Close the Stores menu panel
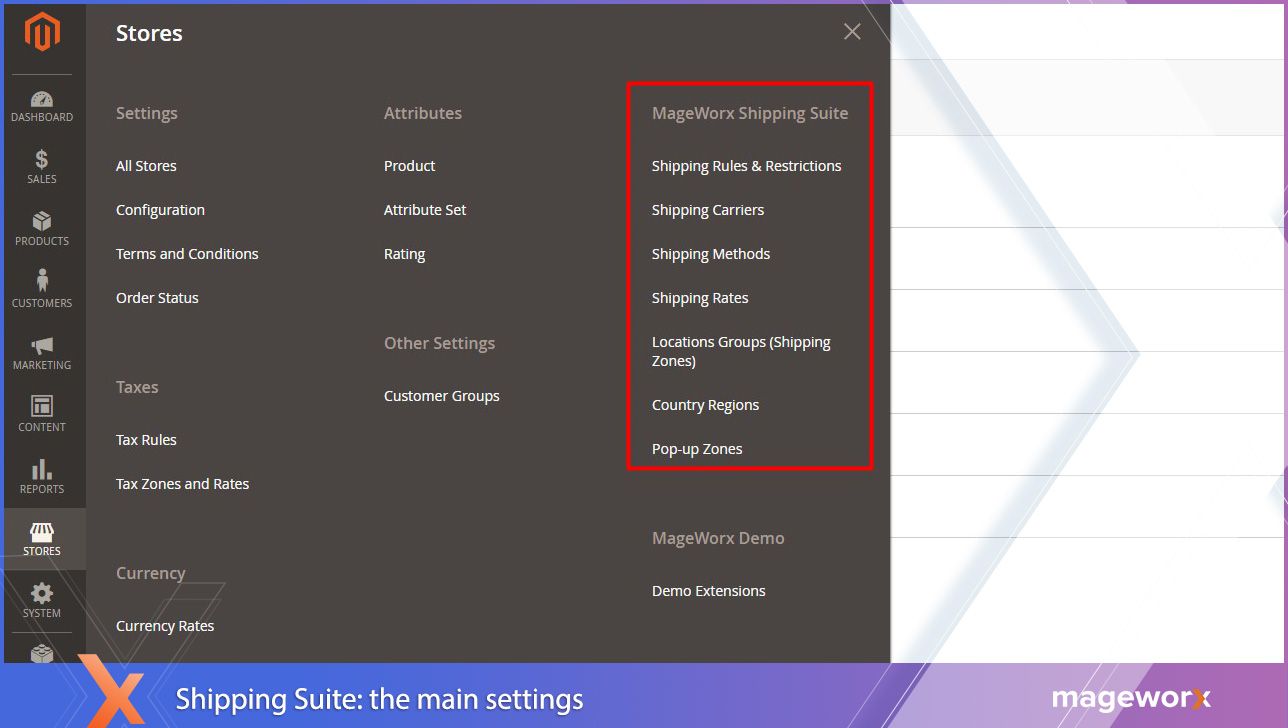 852,32
